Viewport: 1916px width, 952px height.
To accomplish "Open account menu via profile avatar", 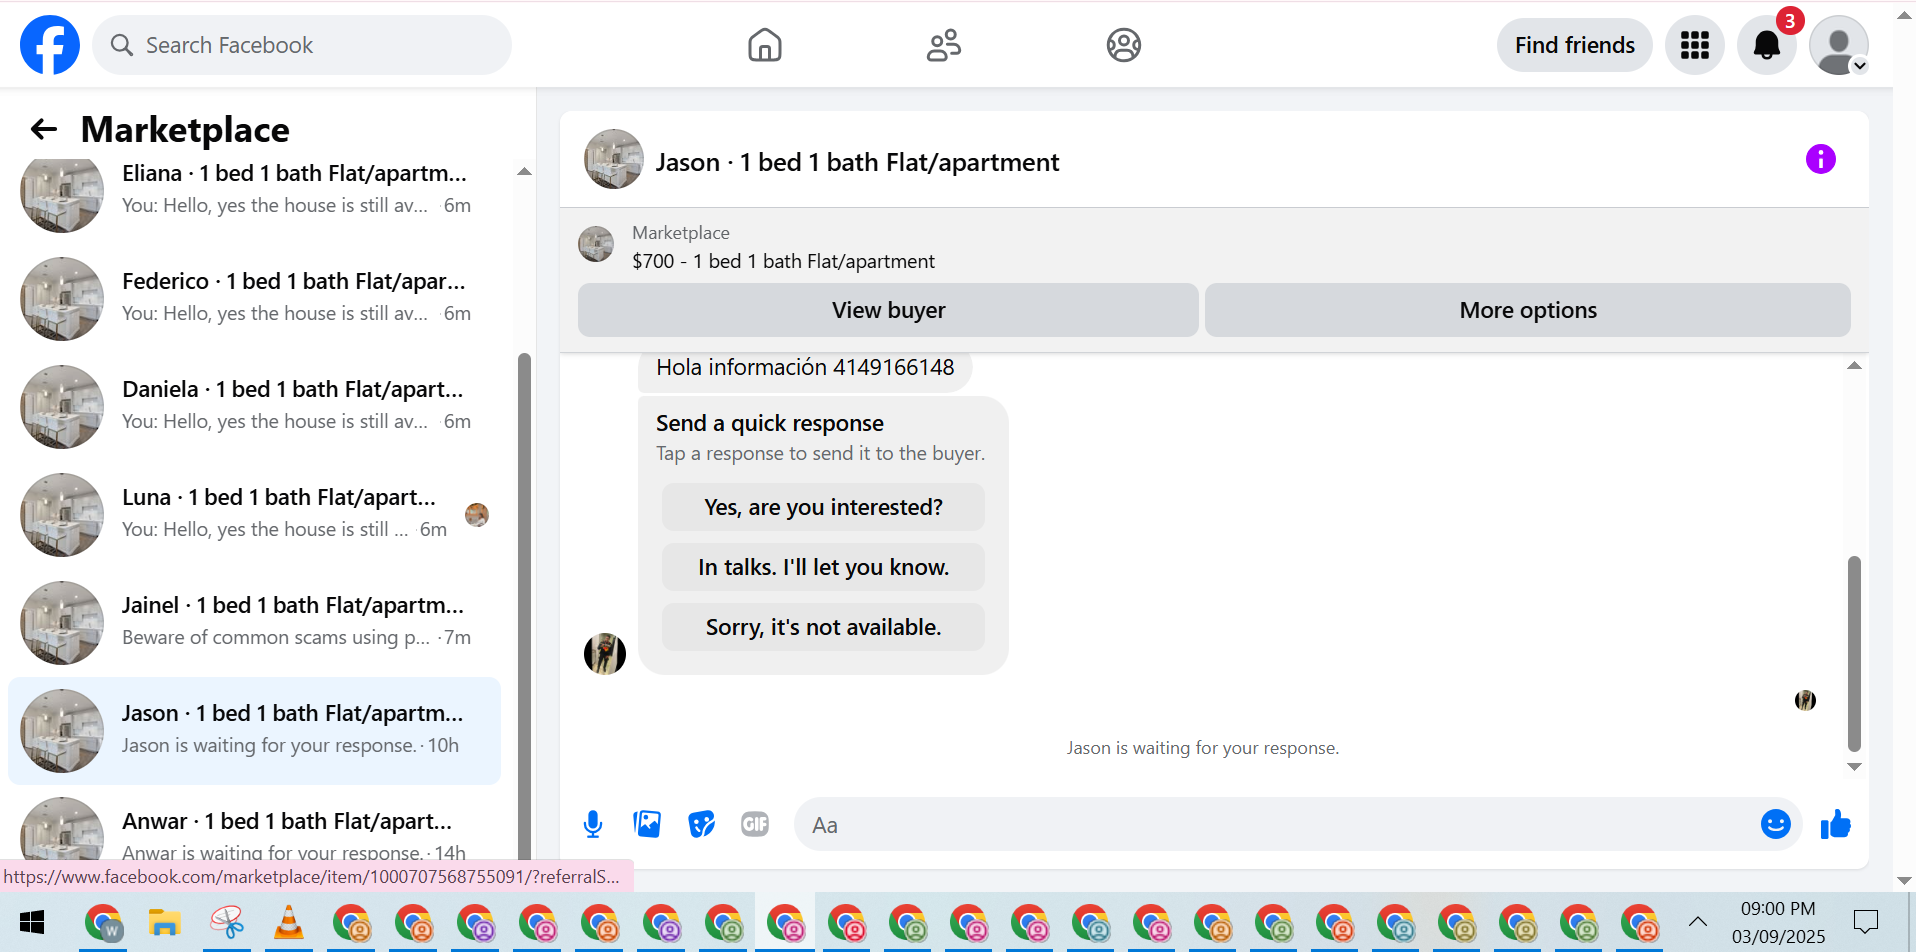I will pos(1839,45).
